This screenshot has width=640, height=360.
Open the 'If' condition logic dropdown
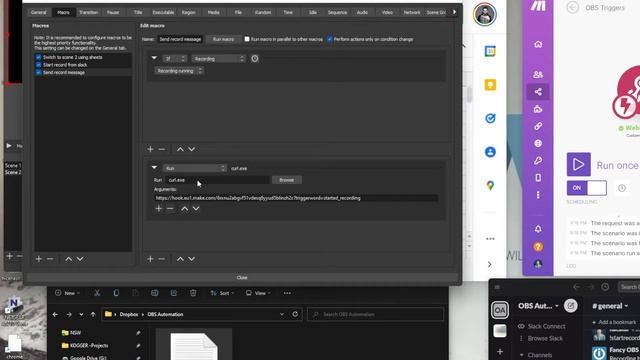point(175,59)
